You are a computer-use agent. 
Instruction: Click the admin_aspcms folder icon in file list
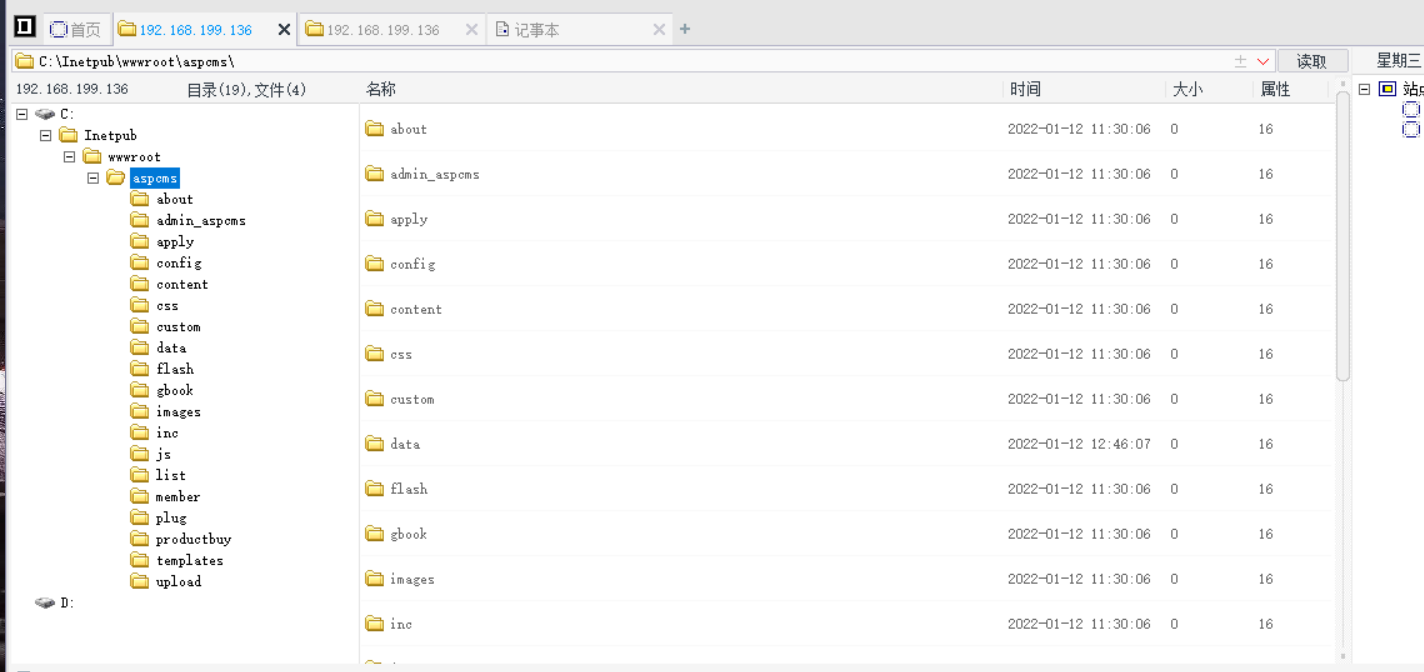click(x=375, y=173)
